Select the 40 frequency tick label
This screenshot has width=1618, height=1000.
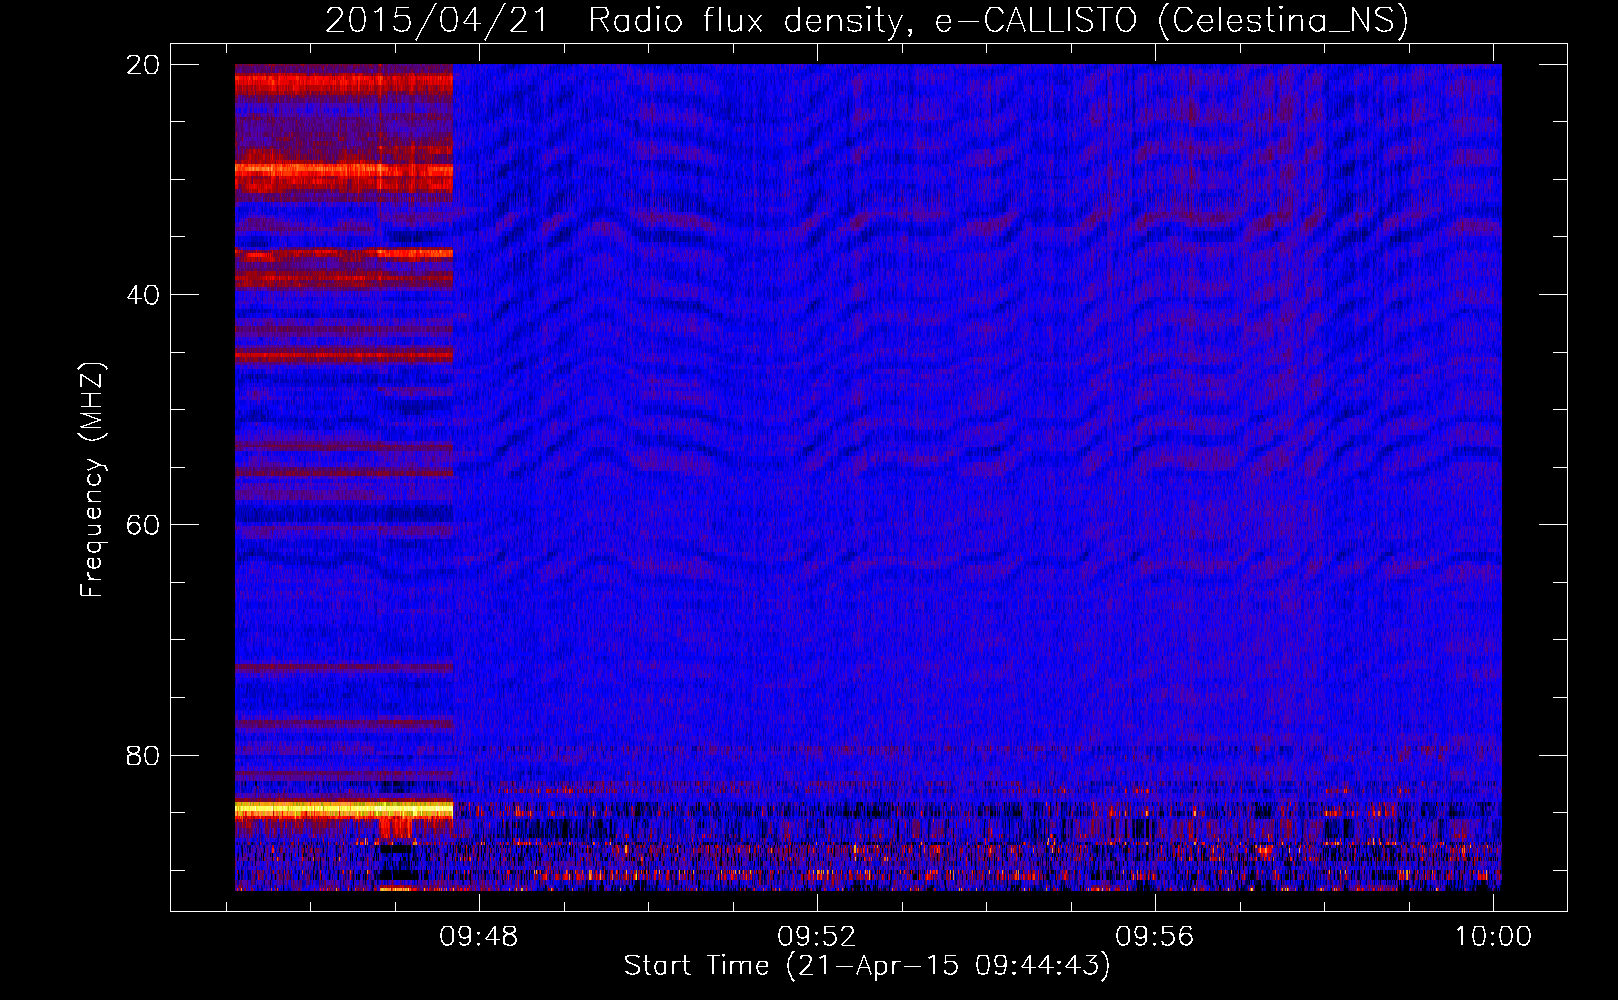click(x=143, y=295)
